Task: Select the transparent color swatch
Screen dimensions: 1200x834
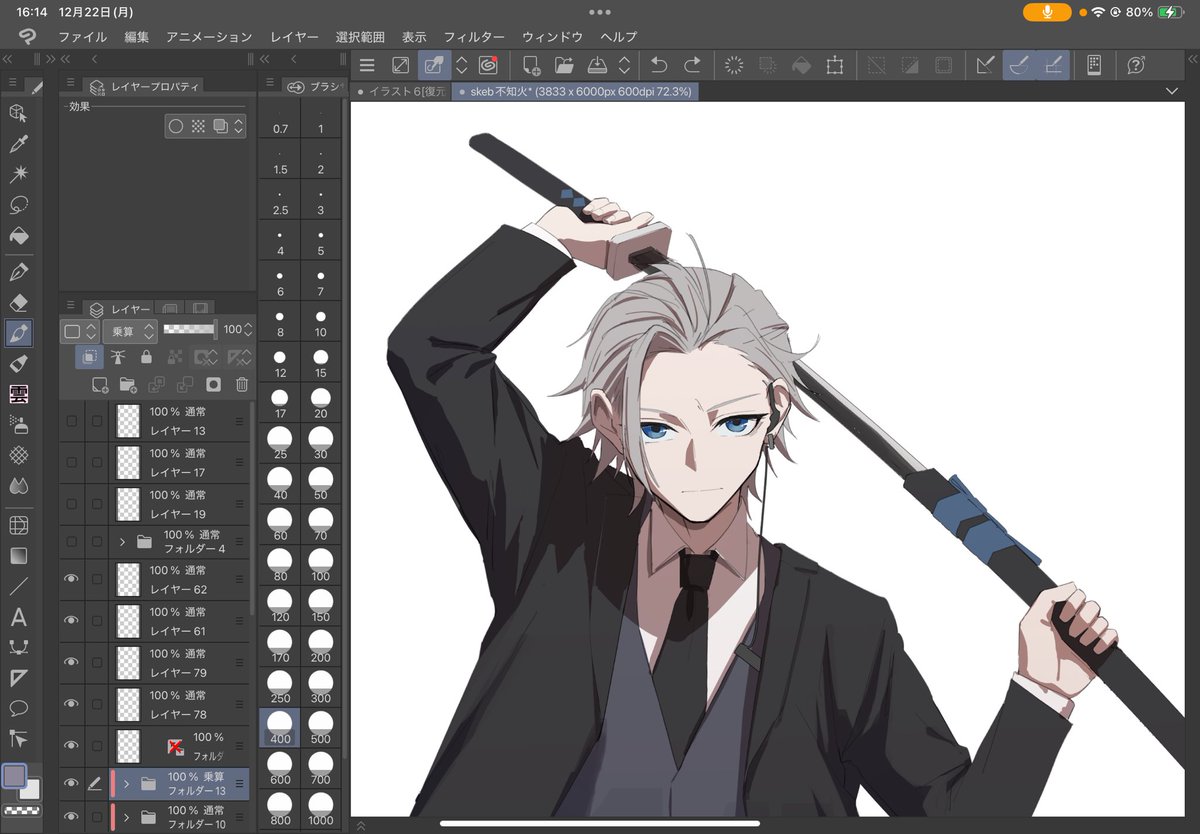Action: click(x=20, y=811)
